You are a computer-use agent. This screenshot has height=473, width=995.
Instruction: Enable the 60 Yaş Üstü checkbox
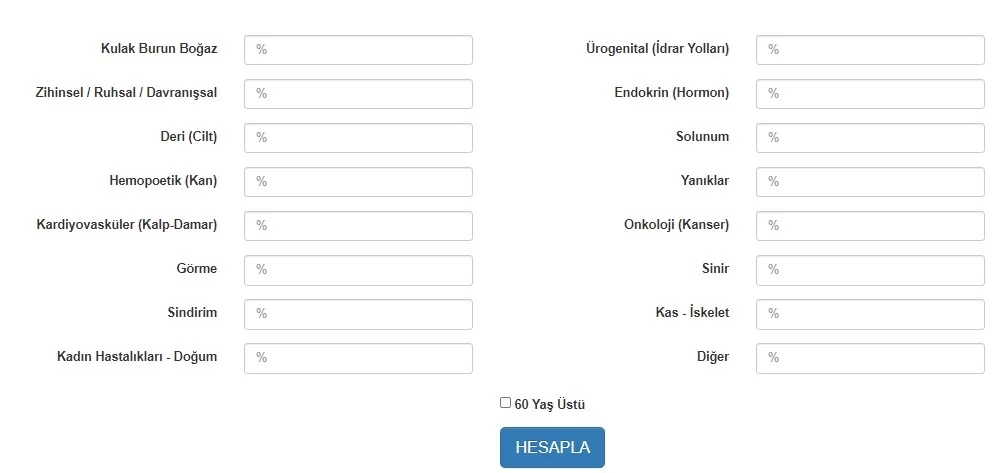click(x=506, y=403)
